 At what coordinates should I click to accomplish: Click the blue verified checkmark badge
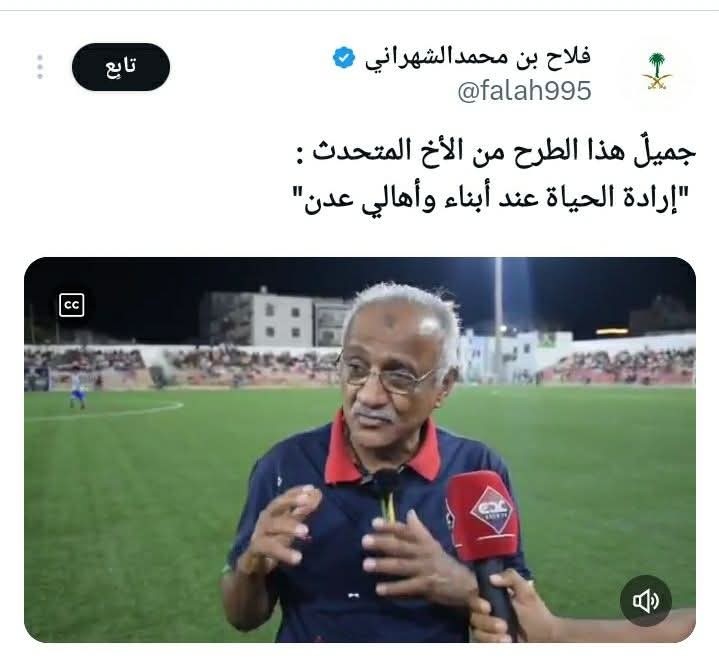point(344,58)
